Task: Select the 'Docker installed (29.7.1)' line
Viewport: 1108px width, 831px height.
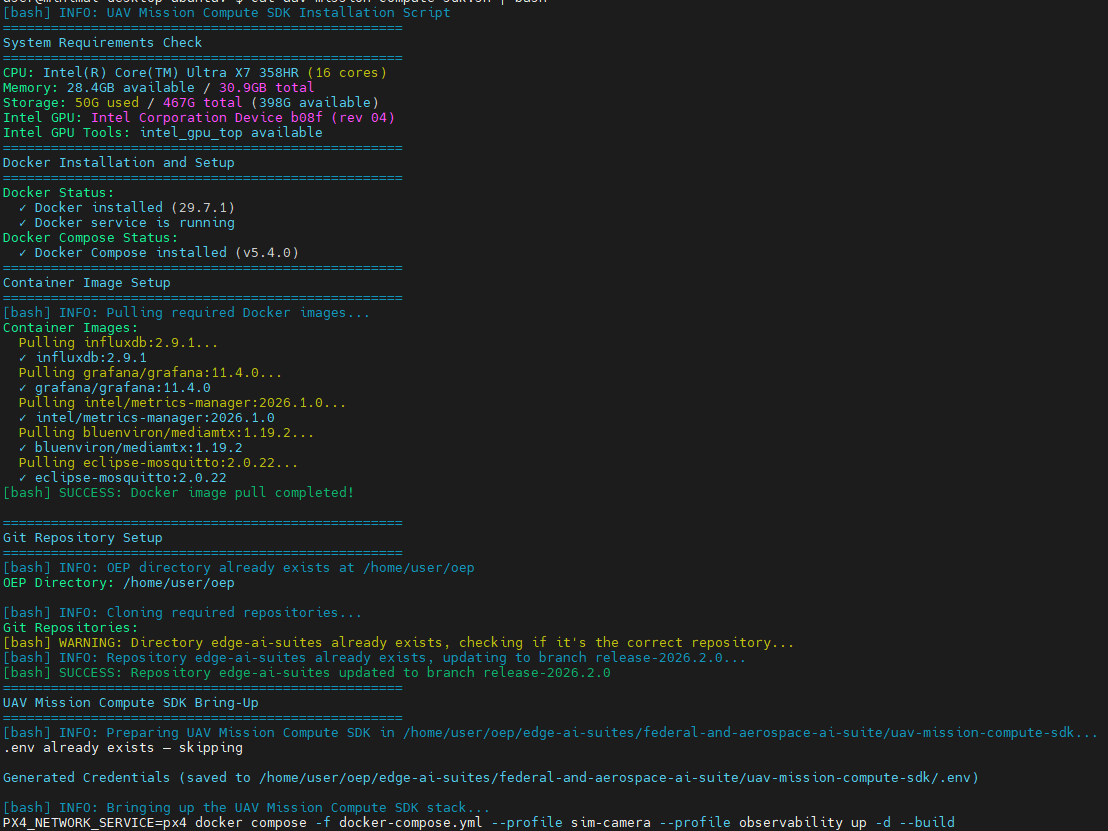Action: pyautogui.click(x=126, y=208)
